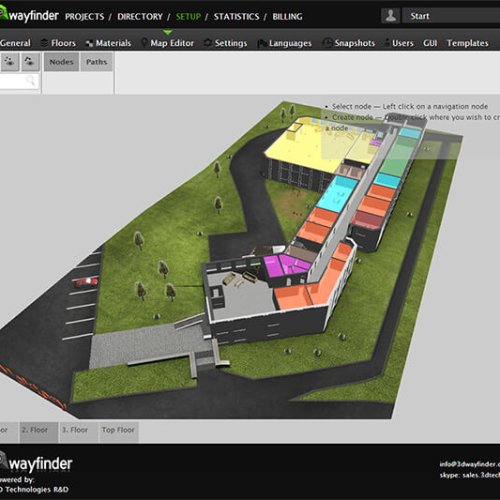
Task: Click the red car on map
Action: pos(86,282)
